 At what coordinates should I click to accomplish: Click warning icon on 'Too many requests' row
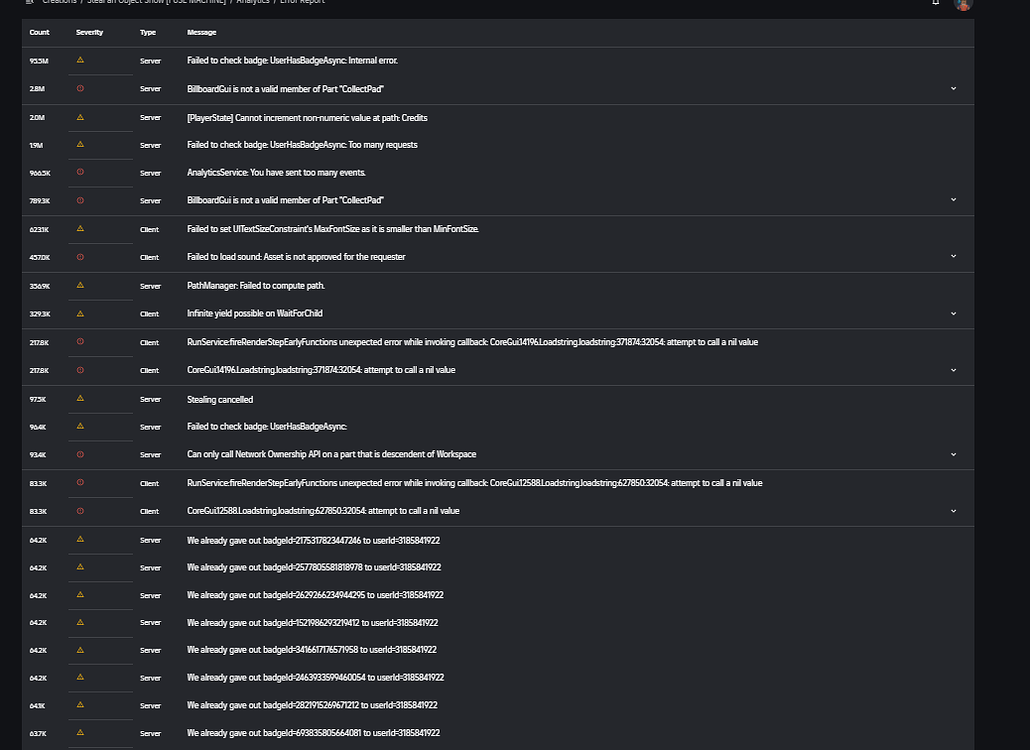point(80,144)
